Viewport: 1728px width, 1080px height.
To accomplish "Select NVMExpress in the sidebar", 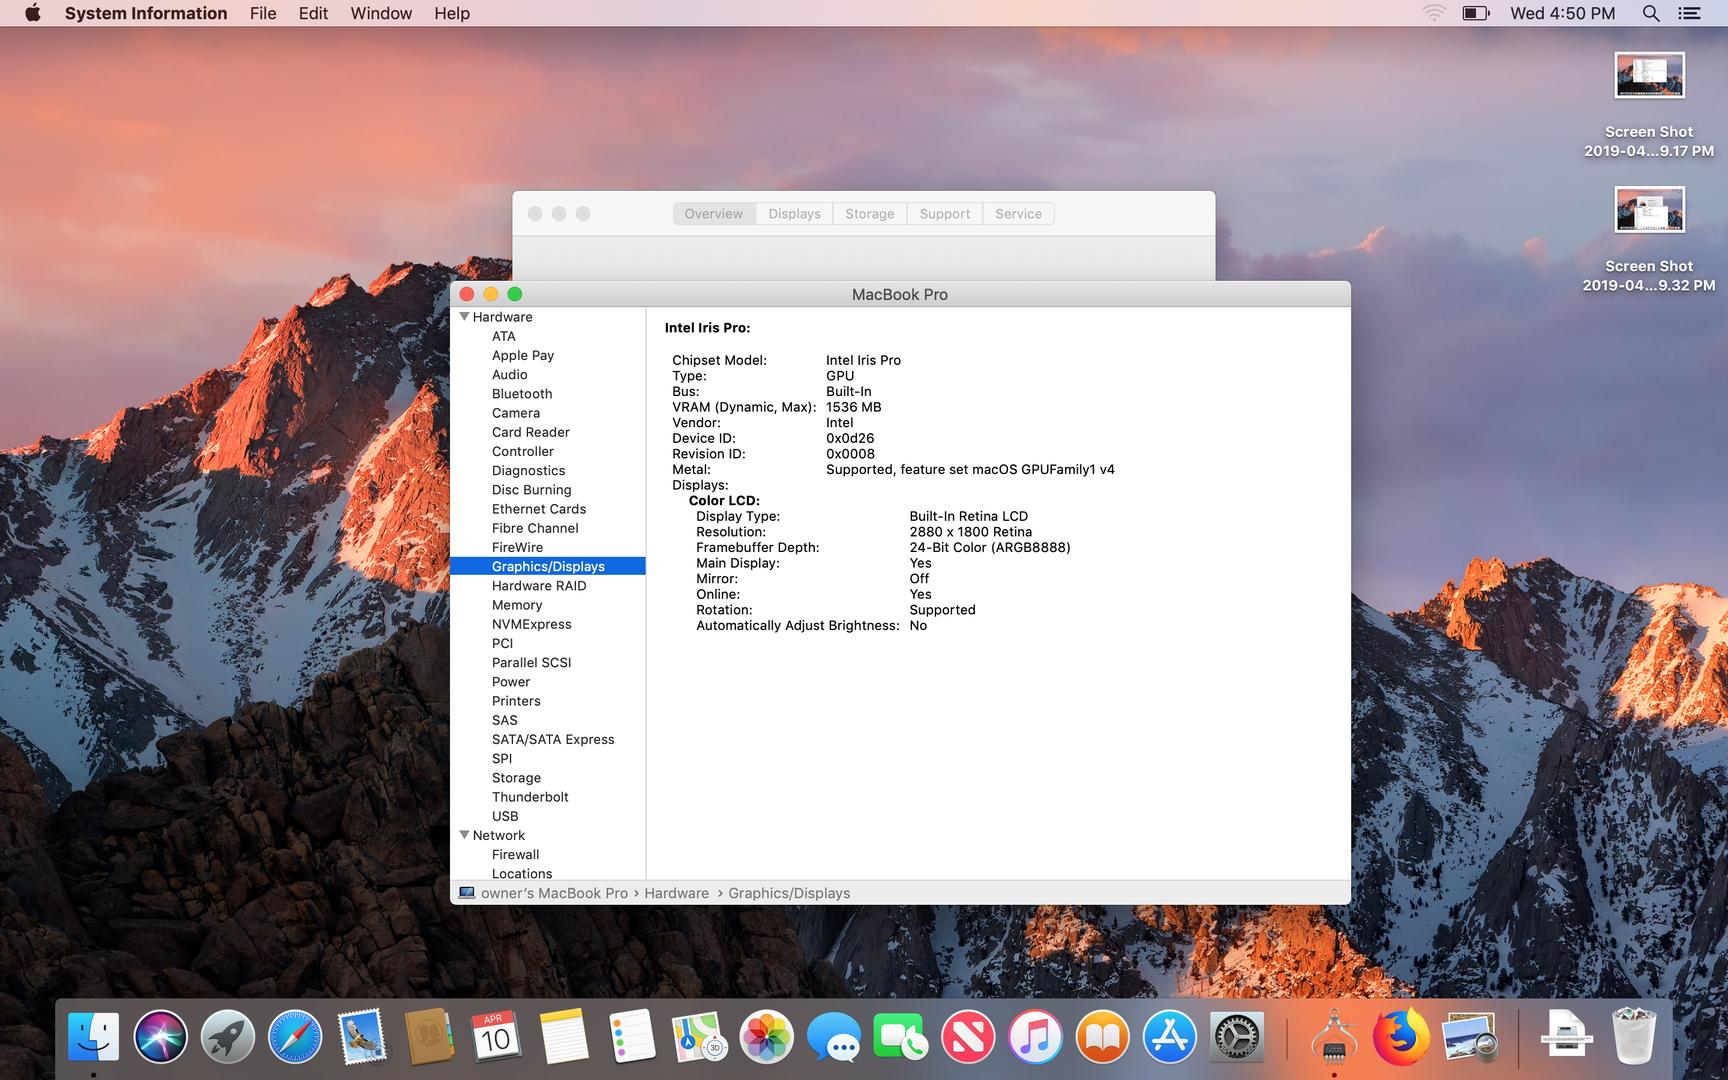I will [532, 624].
